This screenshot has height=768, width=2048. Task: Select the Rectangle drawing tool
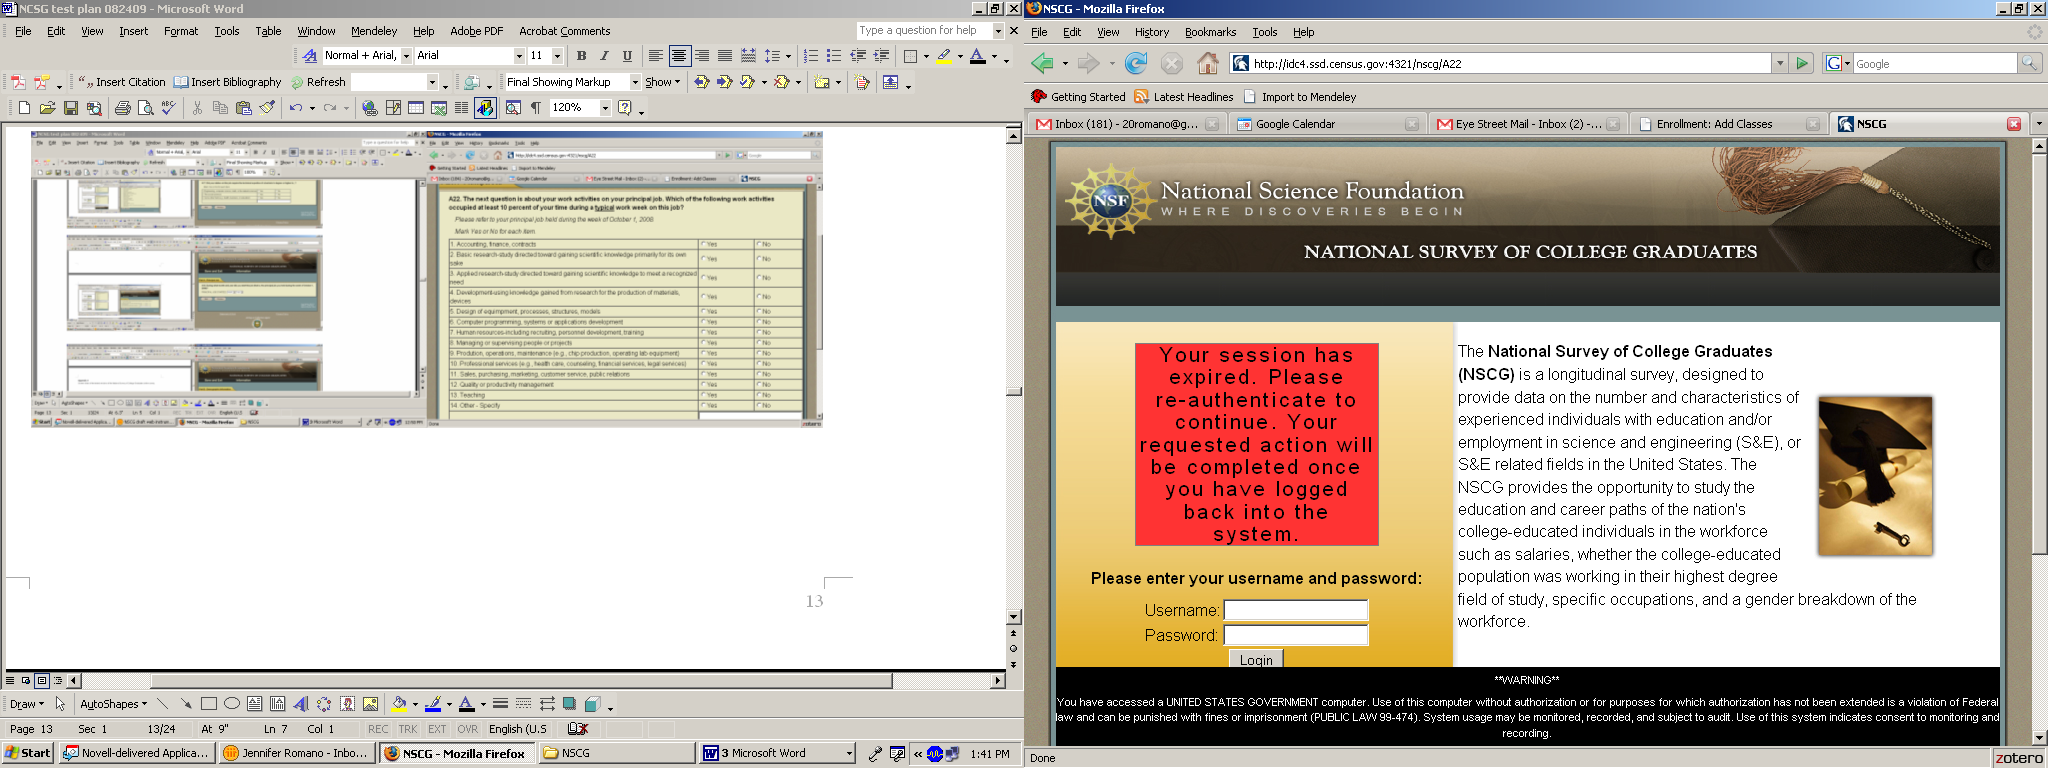point(208,704)
